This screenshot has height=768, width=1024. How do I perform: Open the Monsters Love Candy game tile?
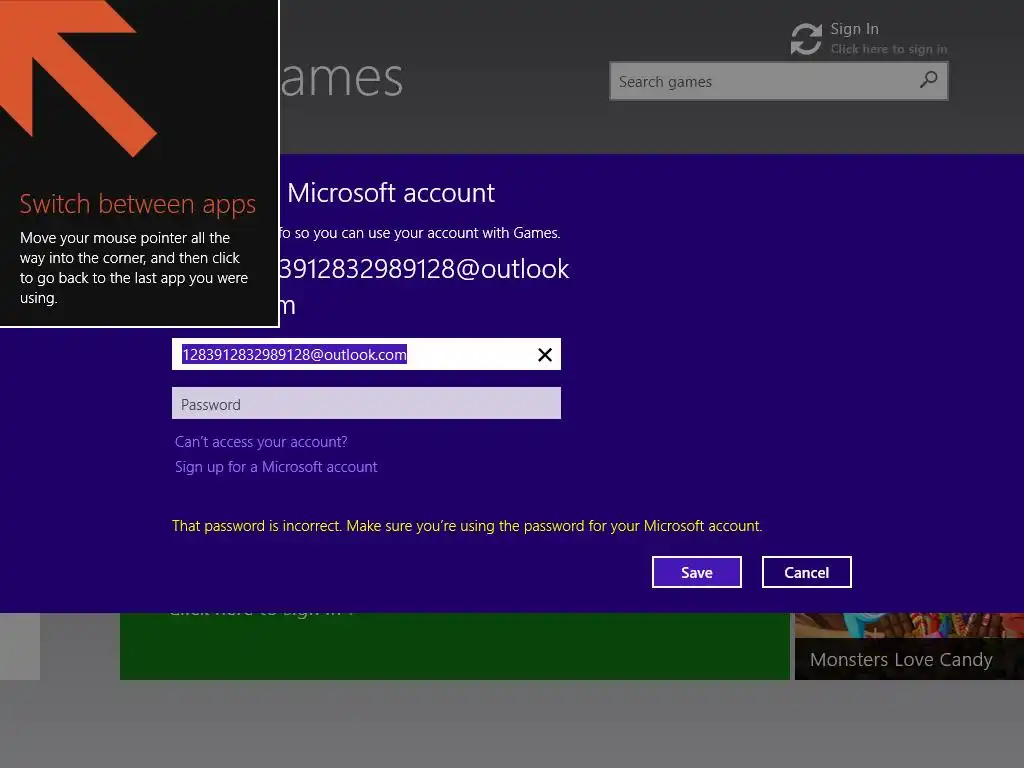909,647
